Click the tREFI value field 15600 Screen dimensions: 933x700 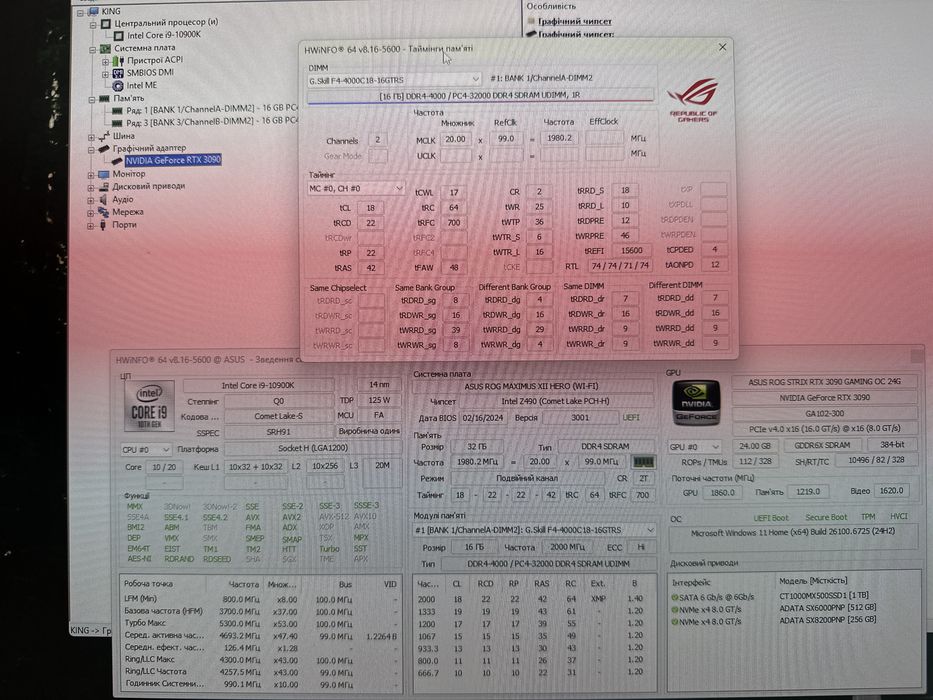click(x=631, y=251)
